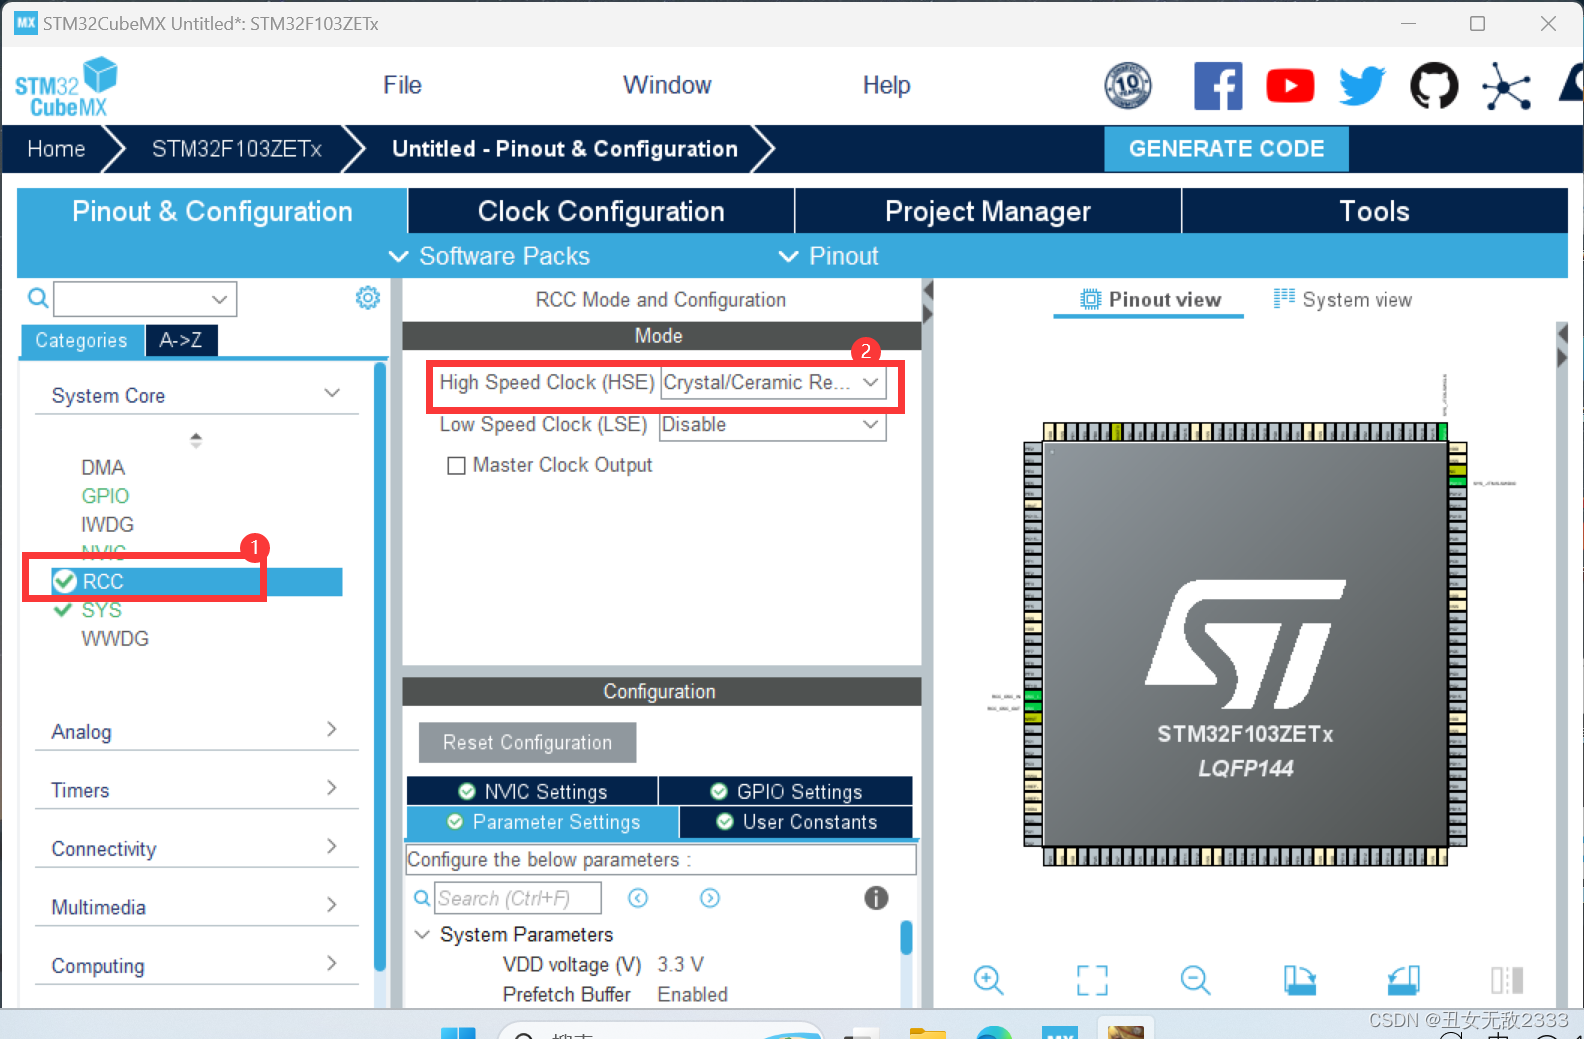The height and width of the screenshot is (1039, 1584).
Task: Open the category settings gear icon
Action: tap(368, 298)
